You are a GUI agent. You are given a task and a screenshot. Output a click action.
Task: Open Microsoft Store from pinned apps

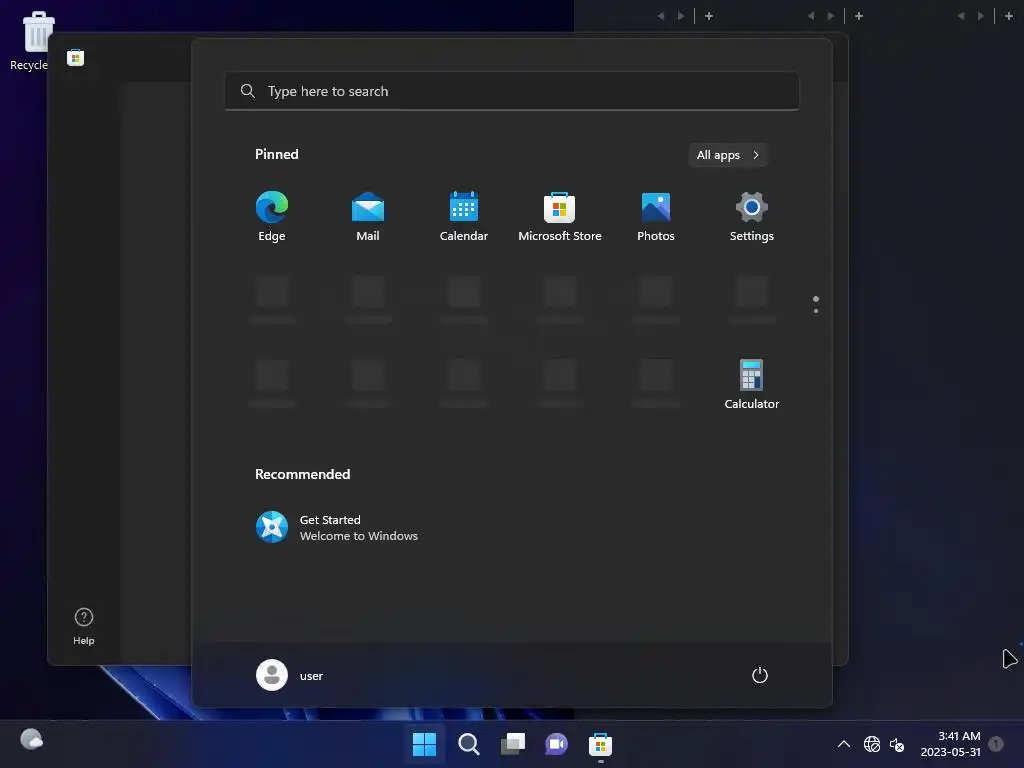pyautogui.click(x=560, y=217)
